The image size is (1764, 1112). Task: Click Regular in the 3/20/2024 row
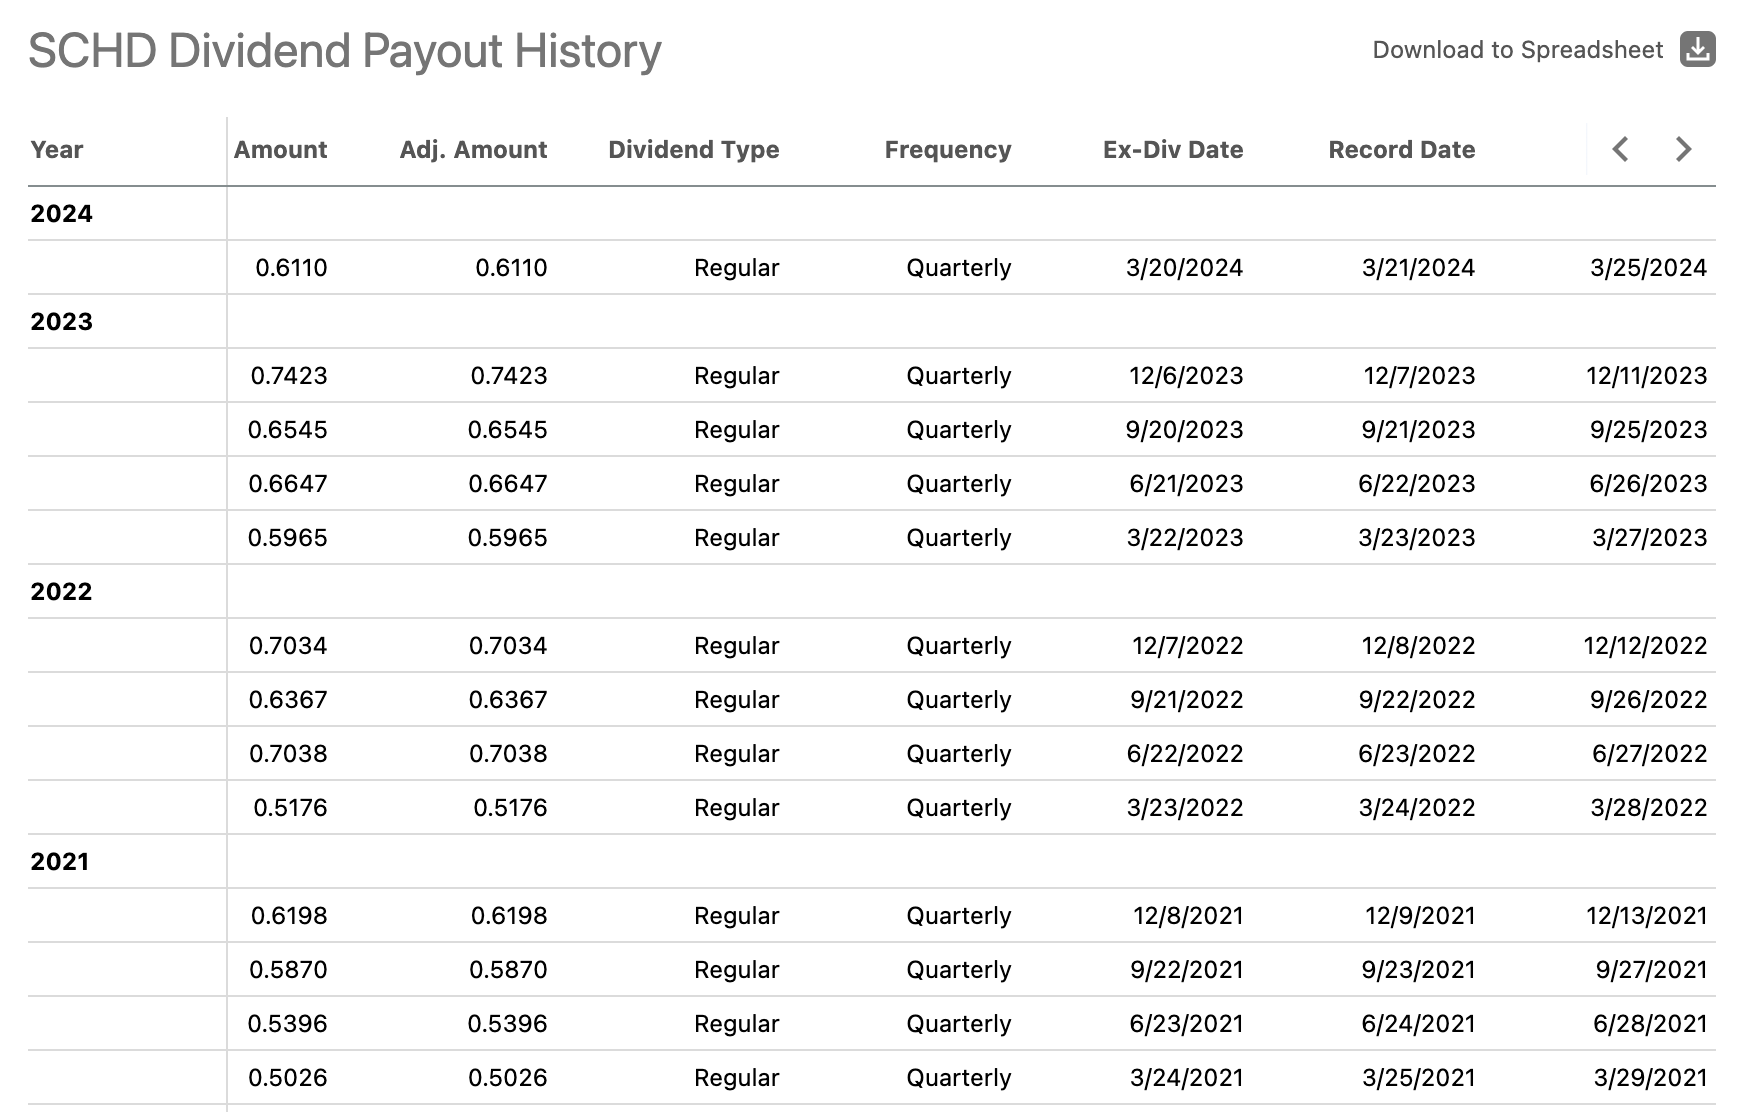click(736, 268)
